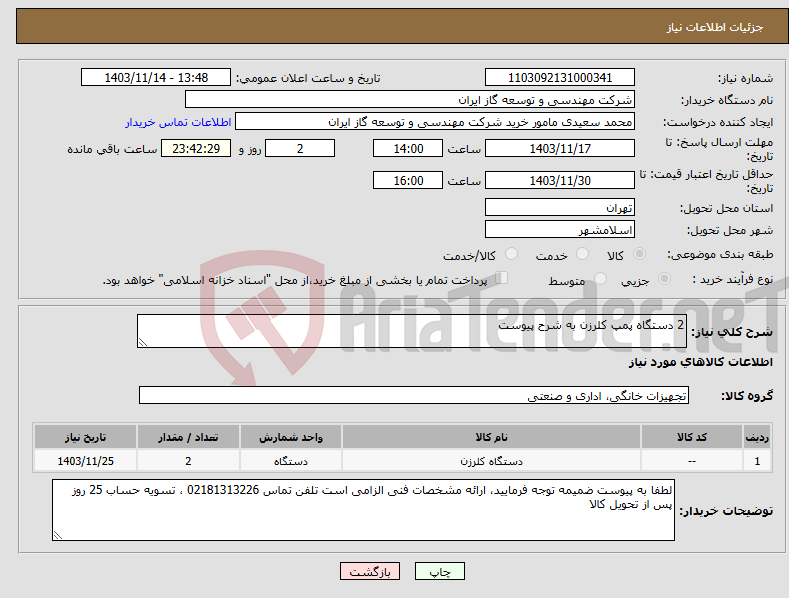Click the بازگشت back button
This screenshot has width=789, height=598.
pos(370,571)
